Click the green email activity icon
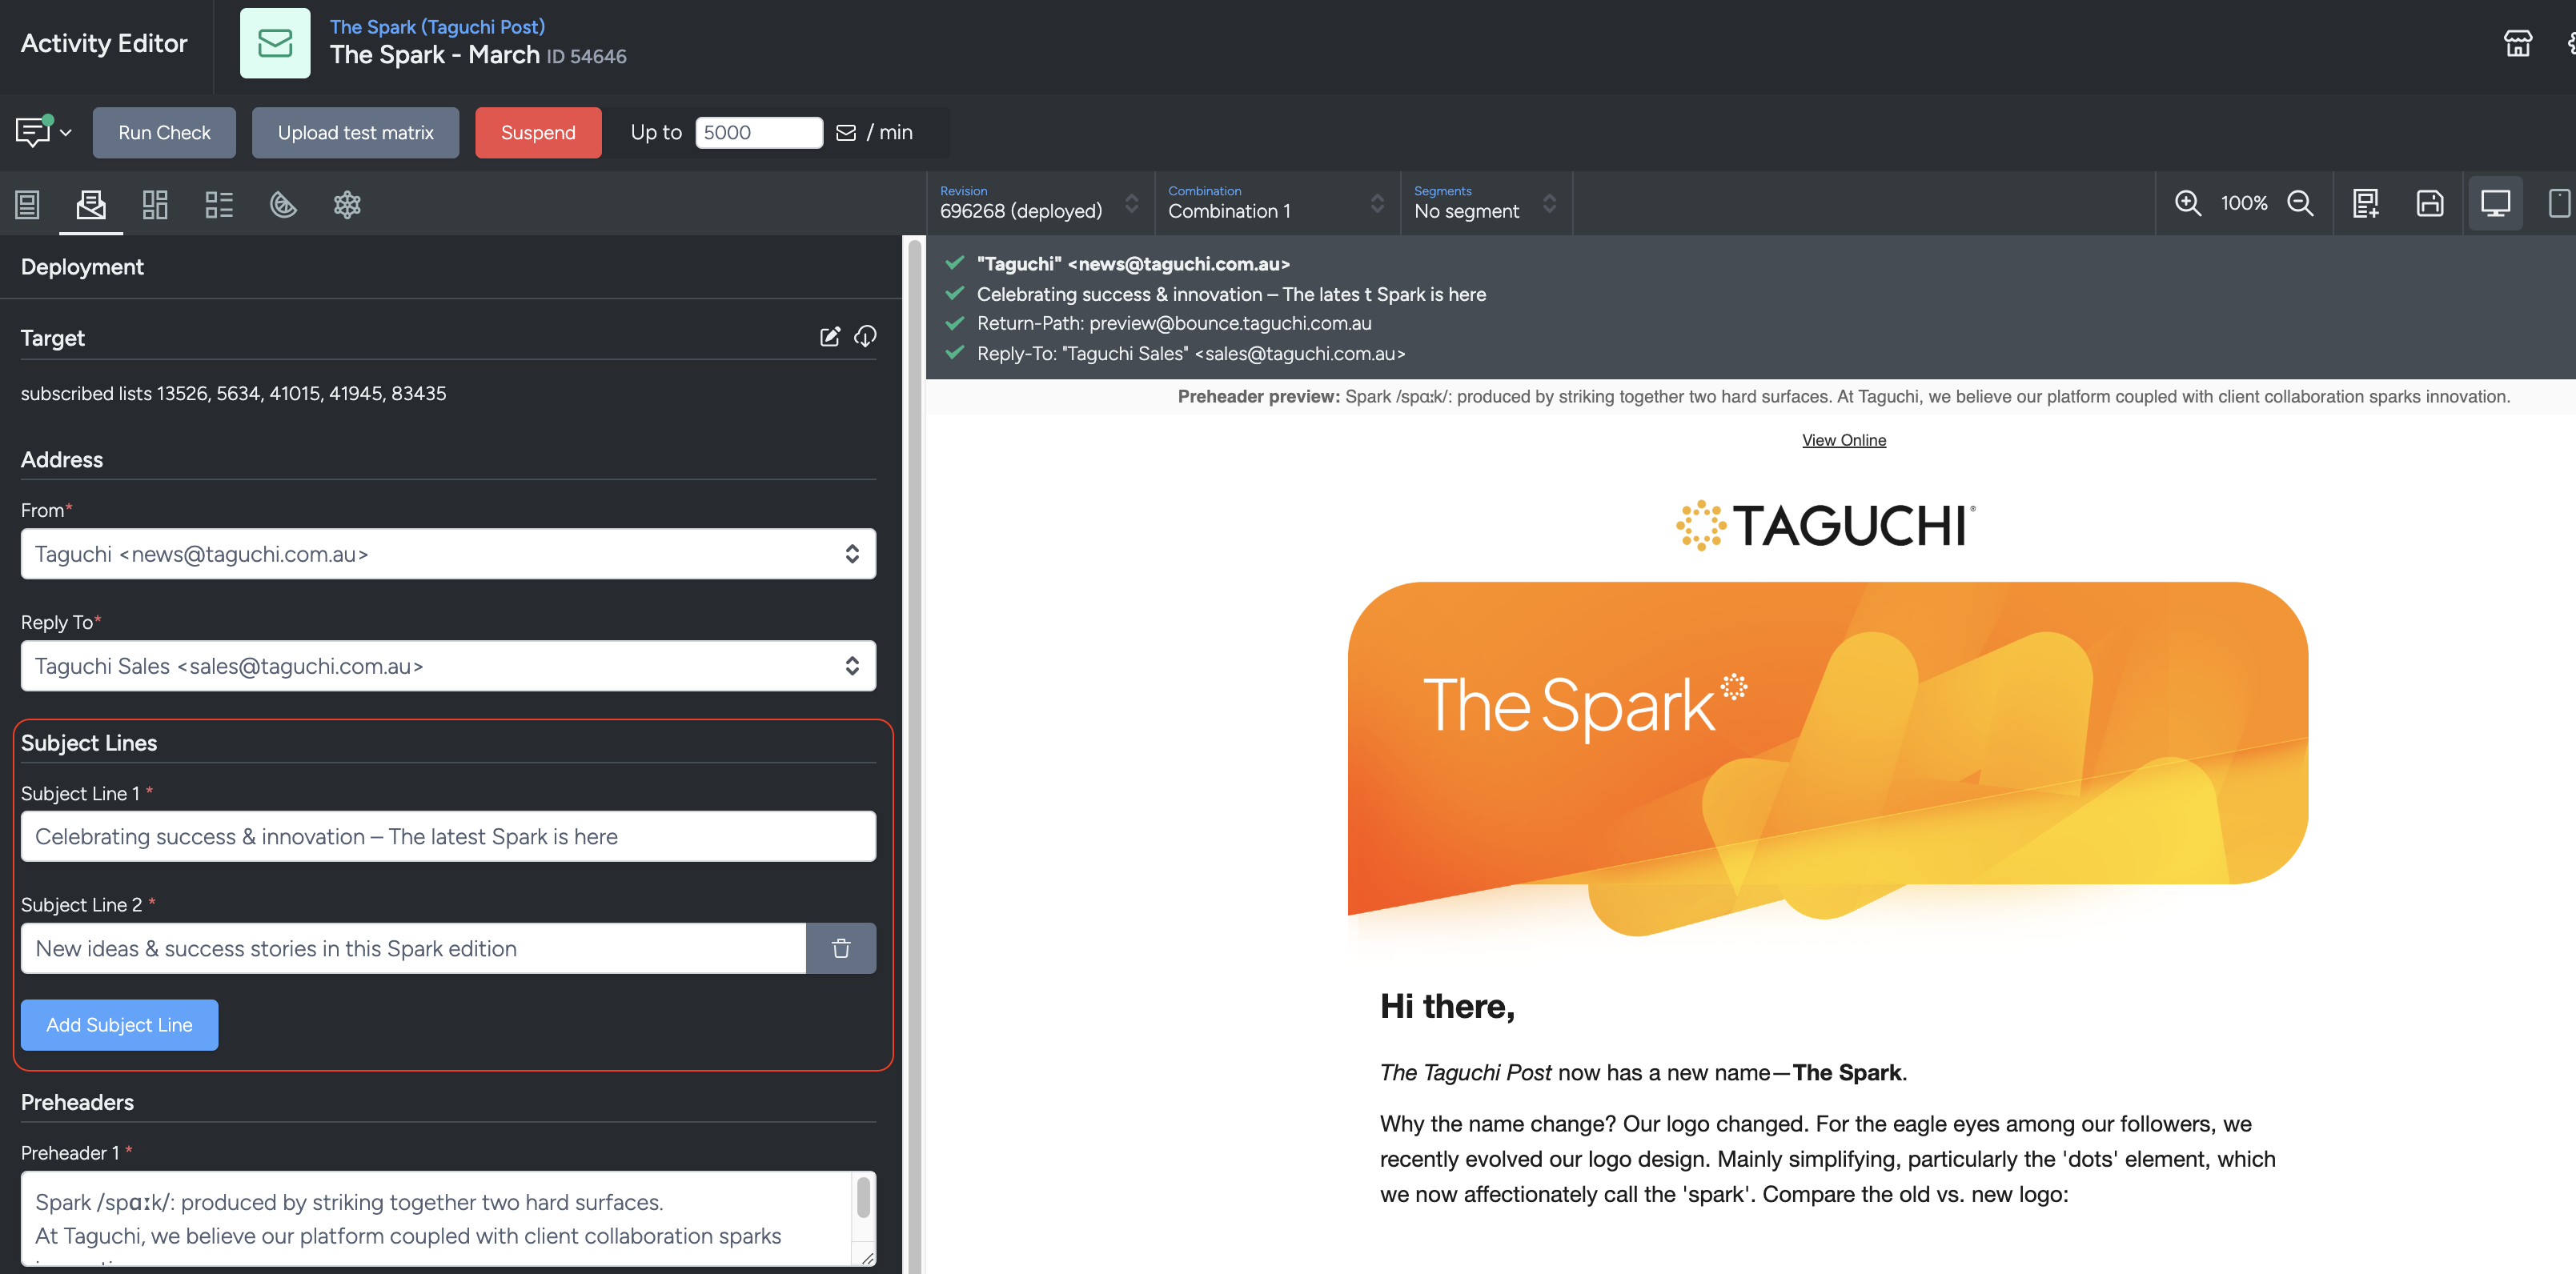 click(275, 43)
